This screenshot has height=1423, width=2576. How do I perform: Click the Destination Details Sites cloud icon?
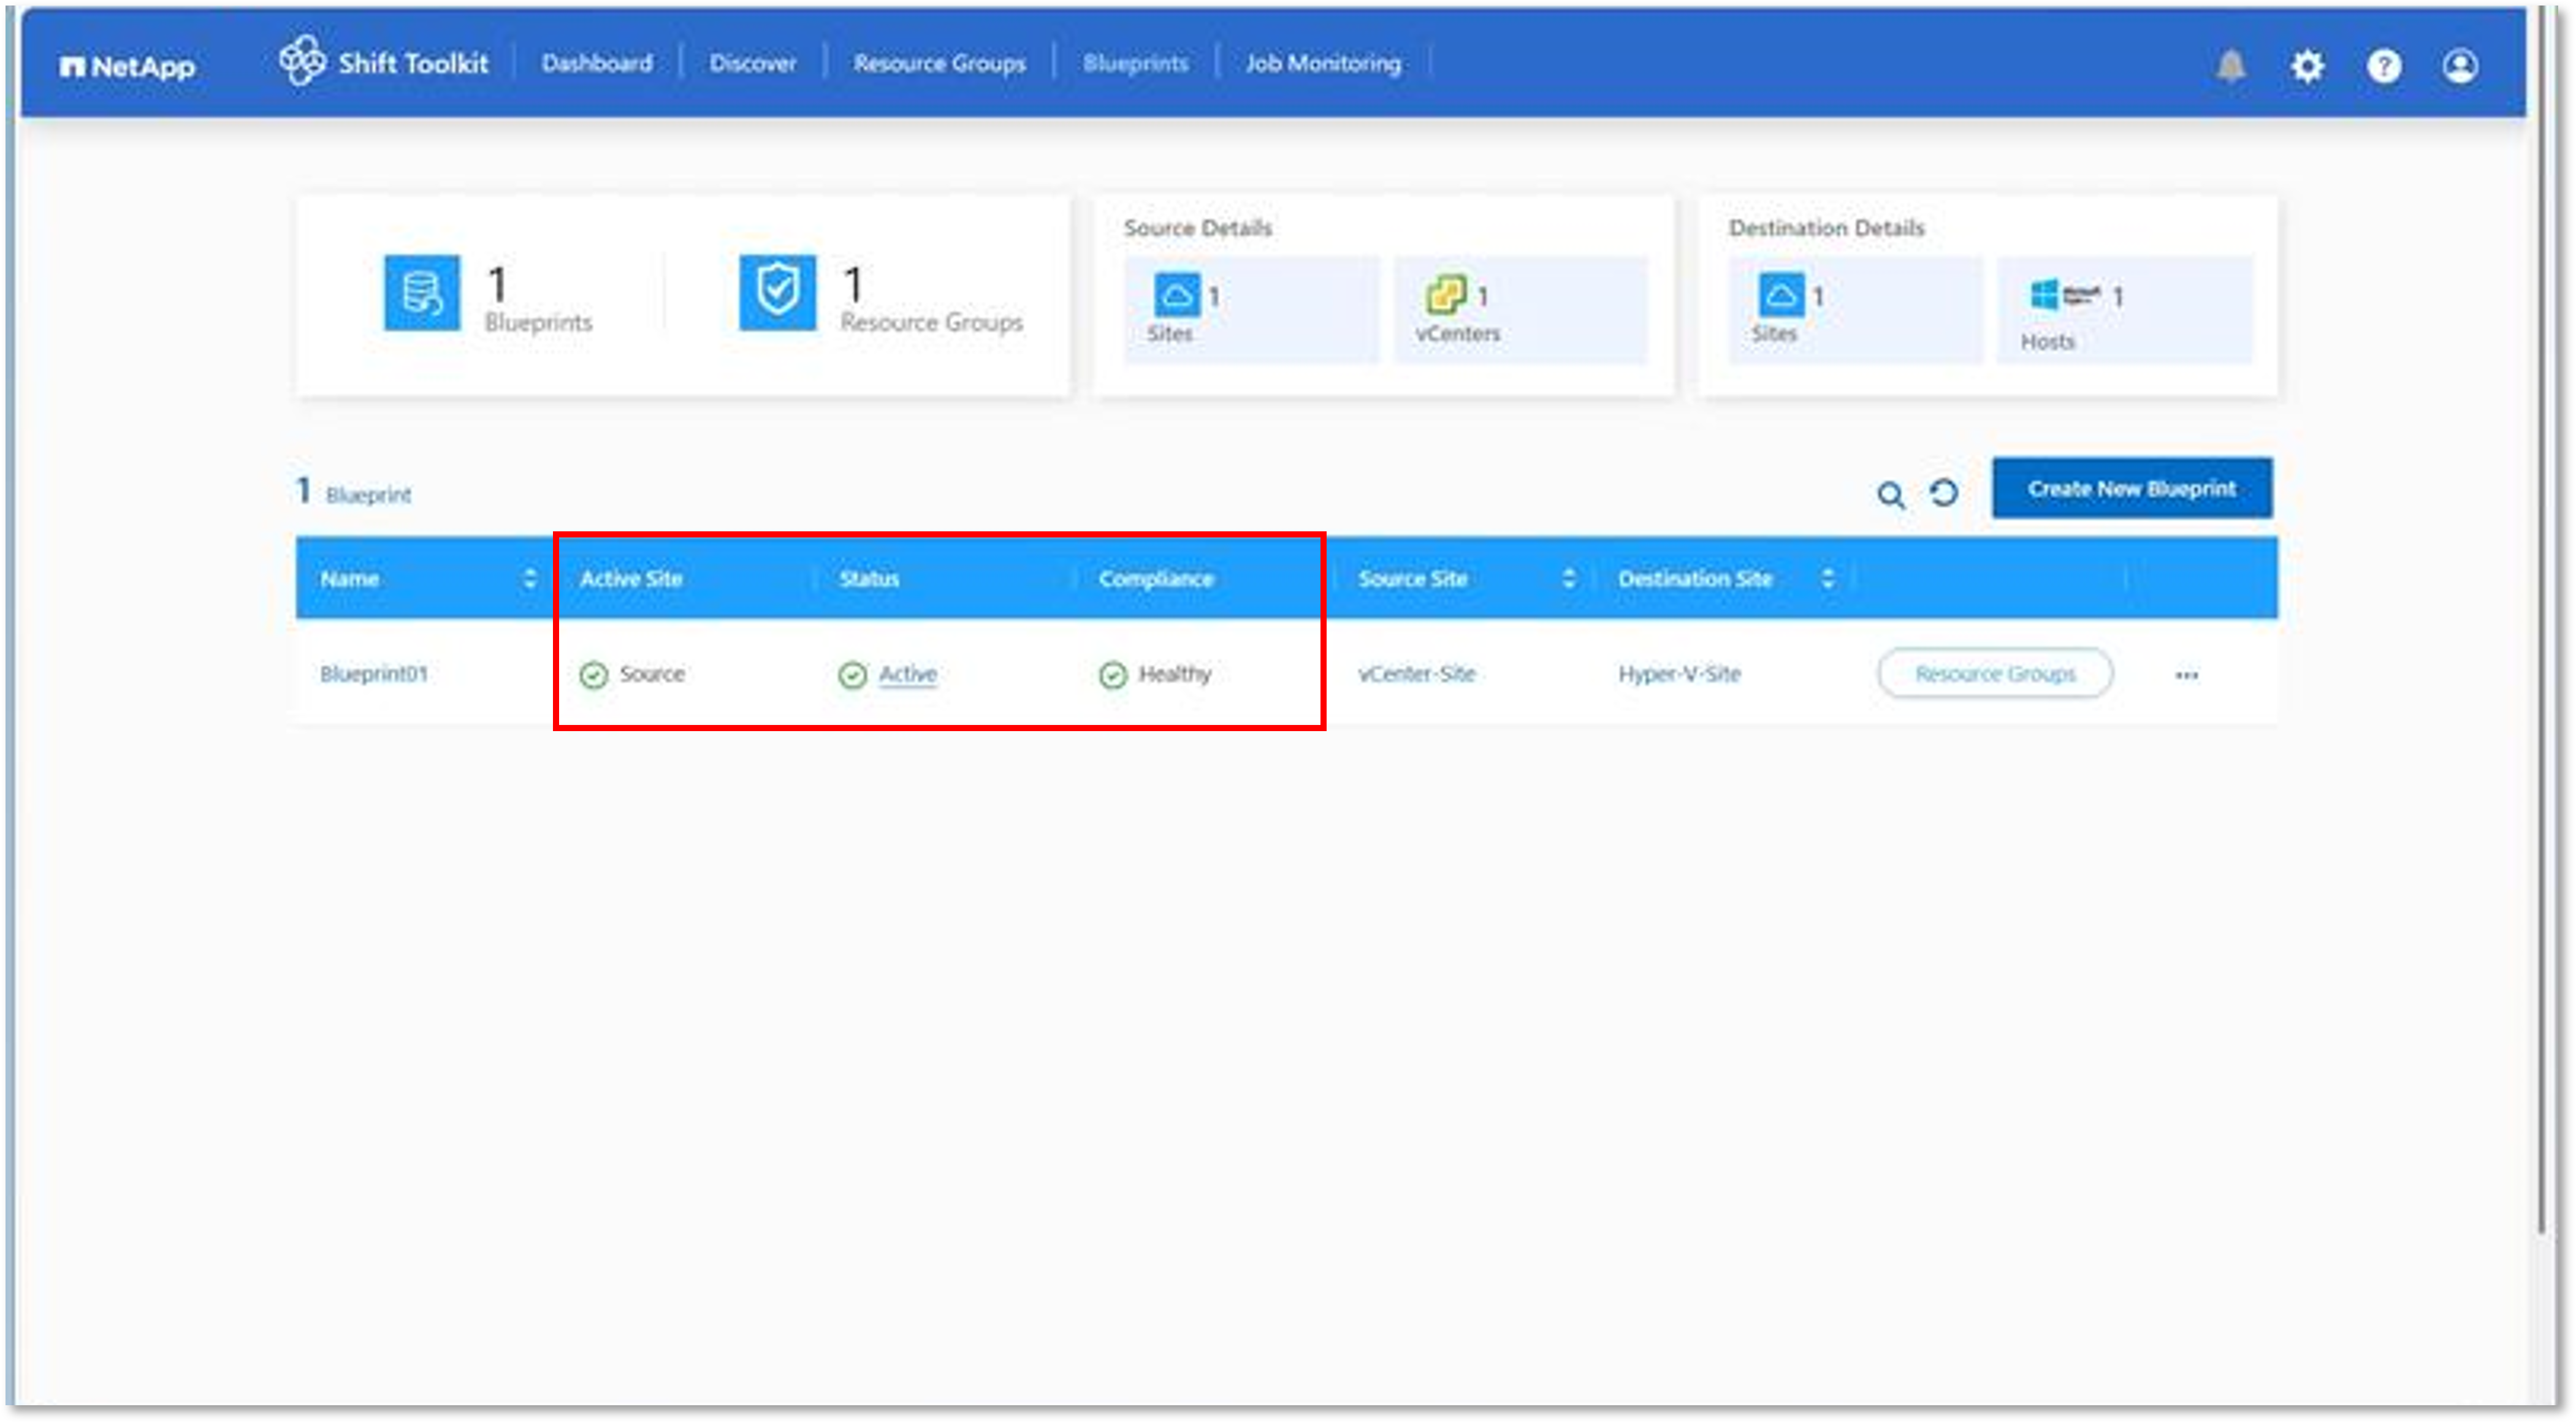pos(1781,295)
